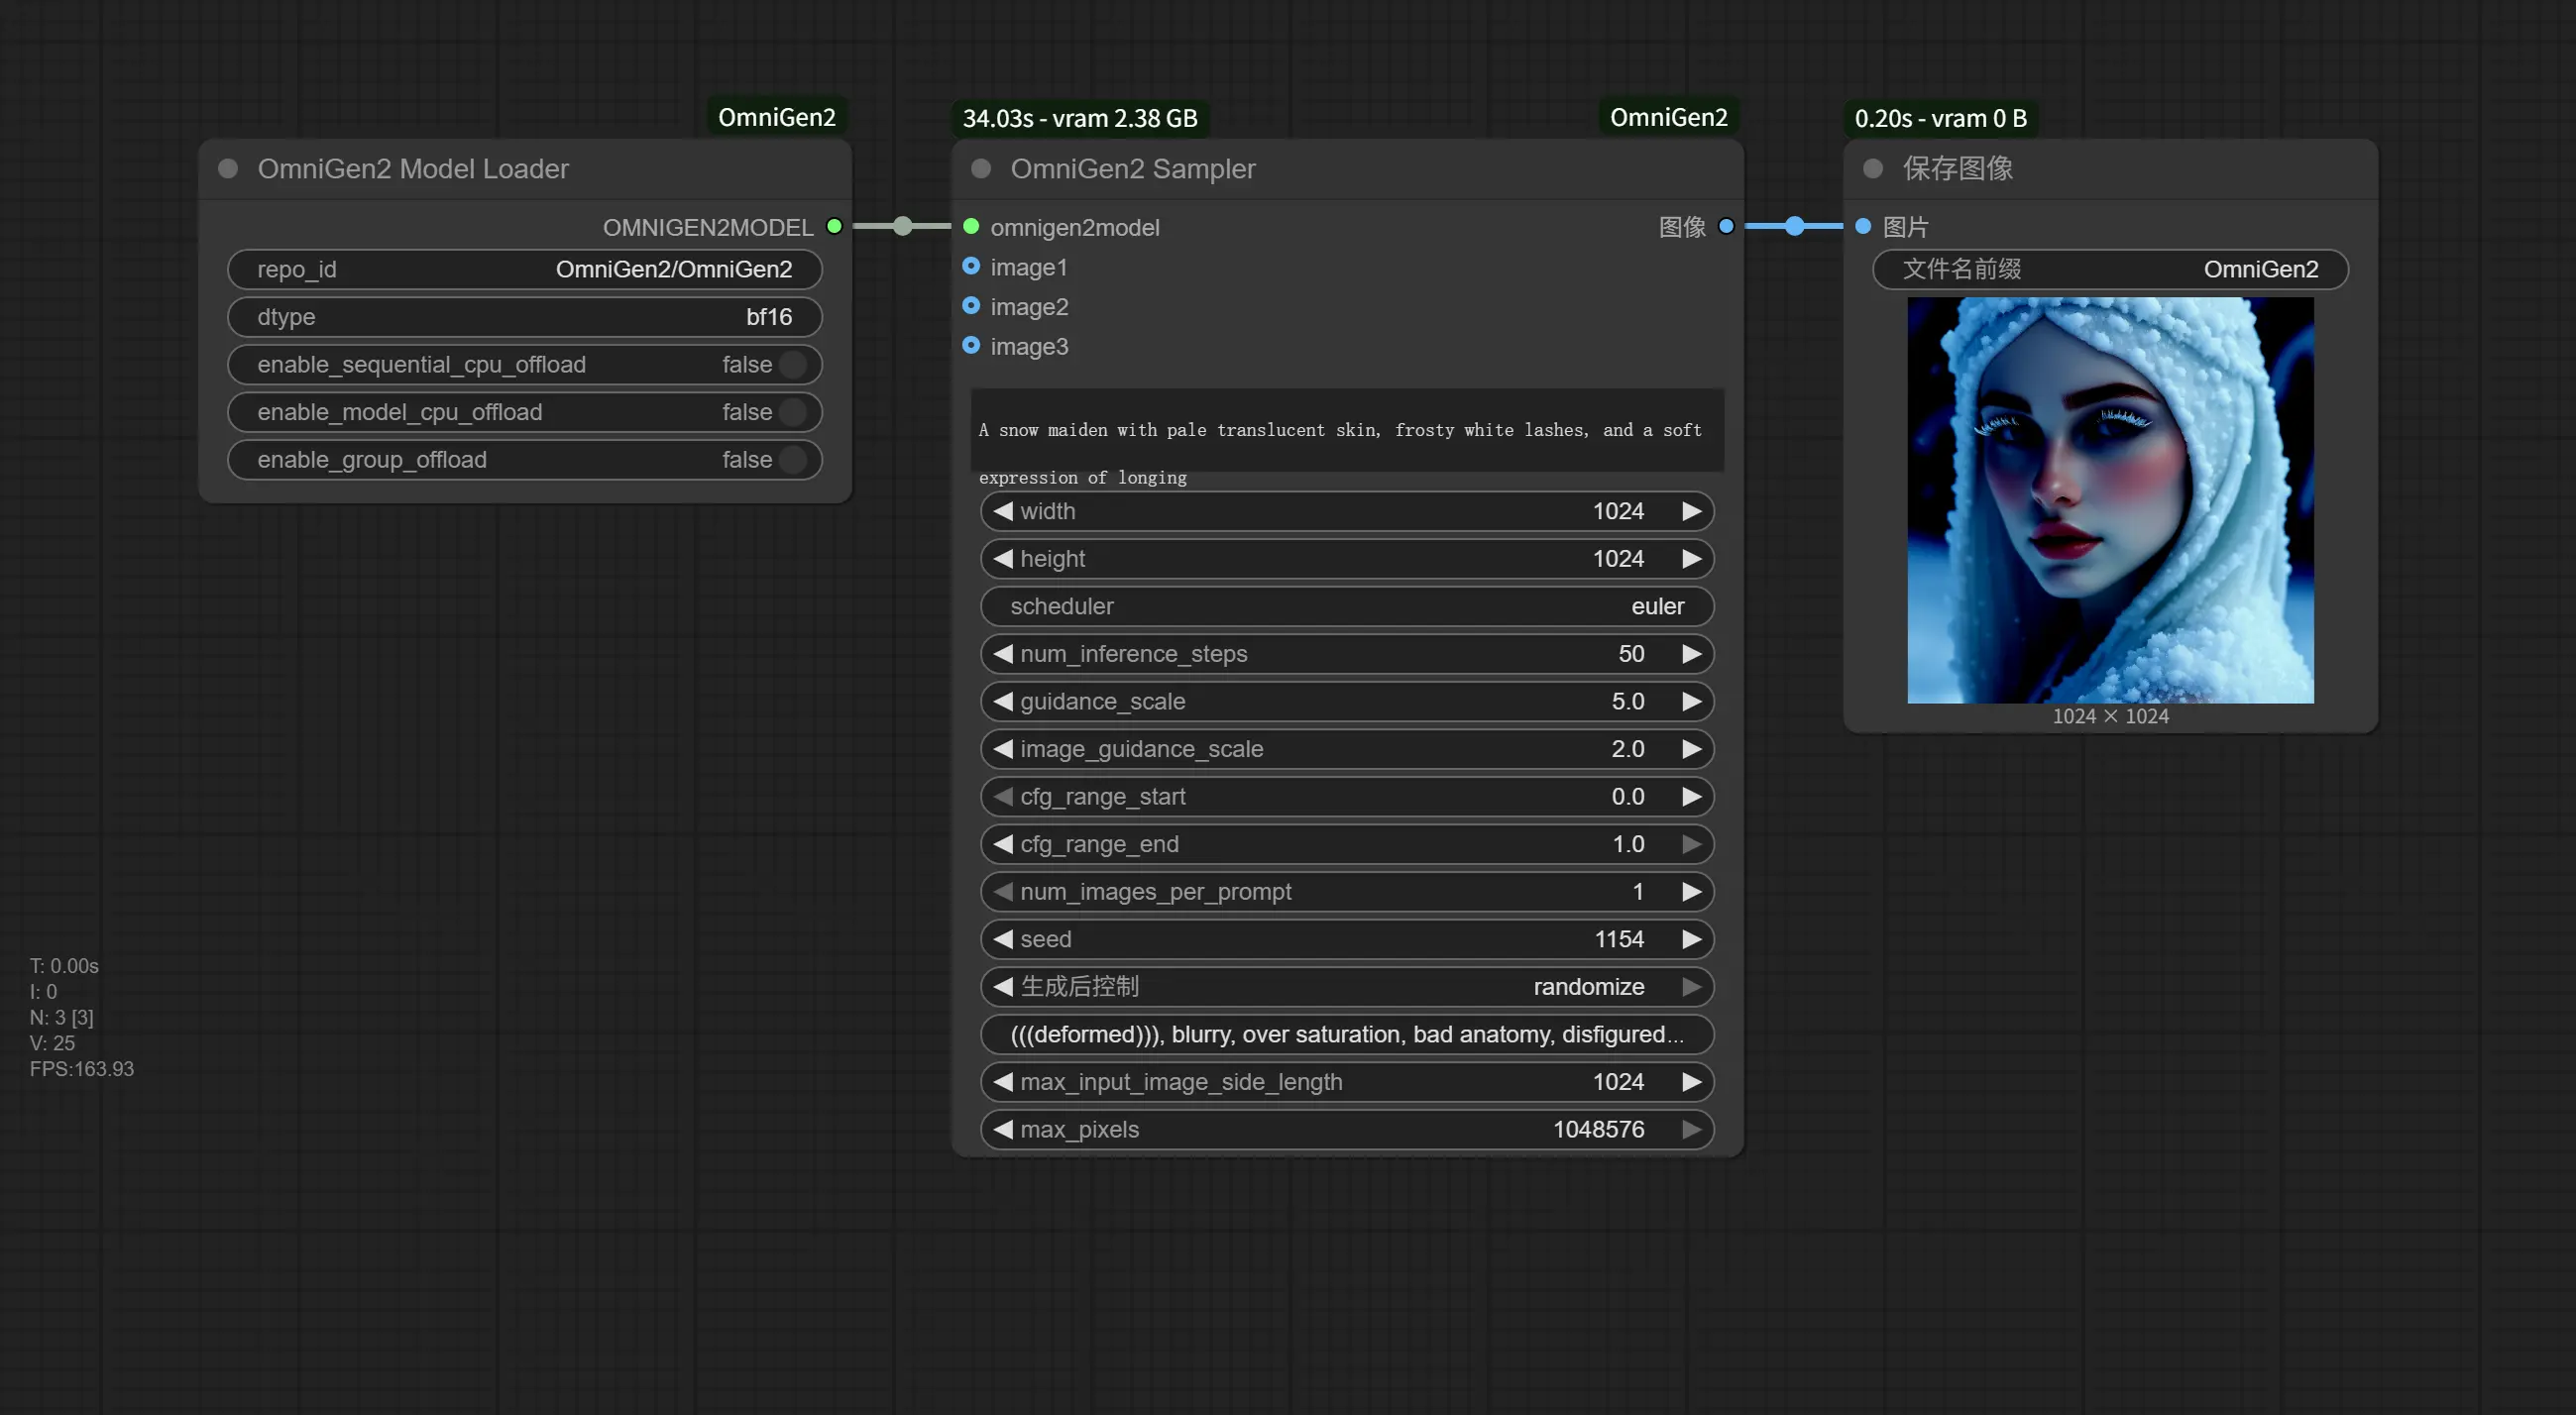The width and height of the screenshot is (2576, 1415).
Task: Click the snow maiden prompt text box
Action: point(1346,431)
